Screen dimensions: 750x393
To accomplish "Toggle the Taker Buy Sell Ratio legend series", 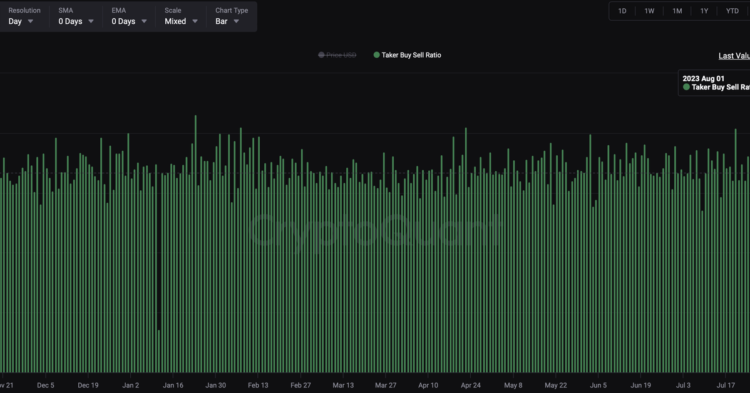I will click(407, 55).
